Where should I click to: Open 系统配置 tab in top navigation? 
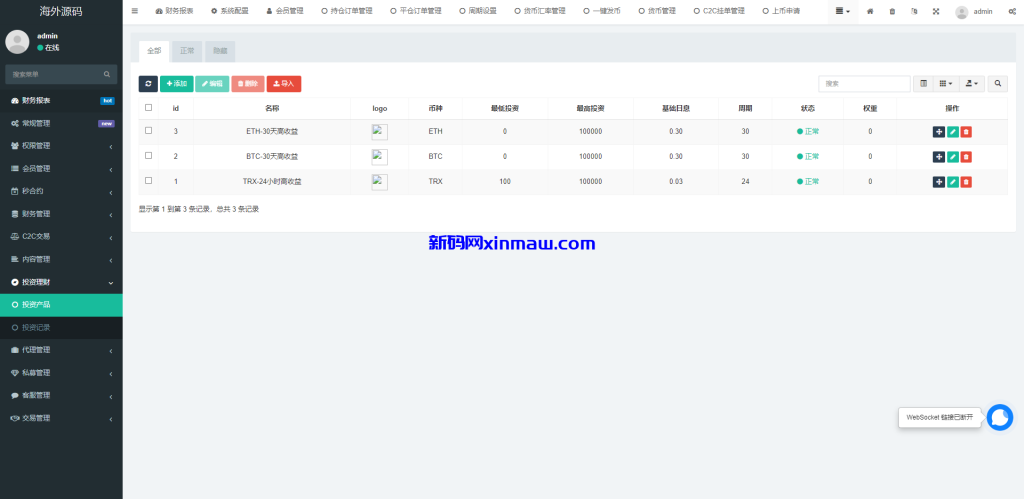(x=229, y=11)
